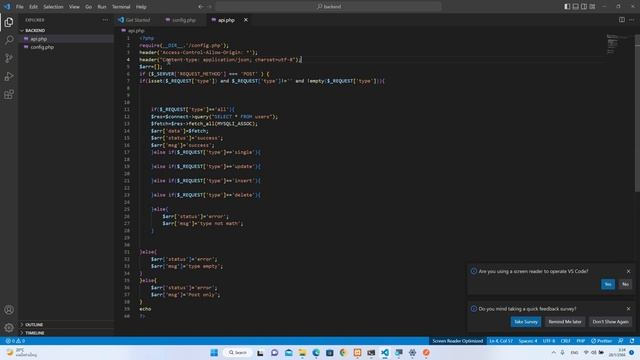
Task: Dismiss the screen reader notification
Action: [x=629, y=271]
